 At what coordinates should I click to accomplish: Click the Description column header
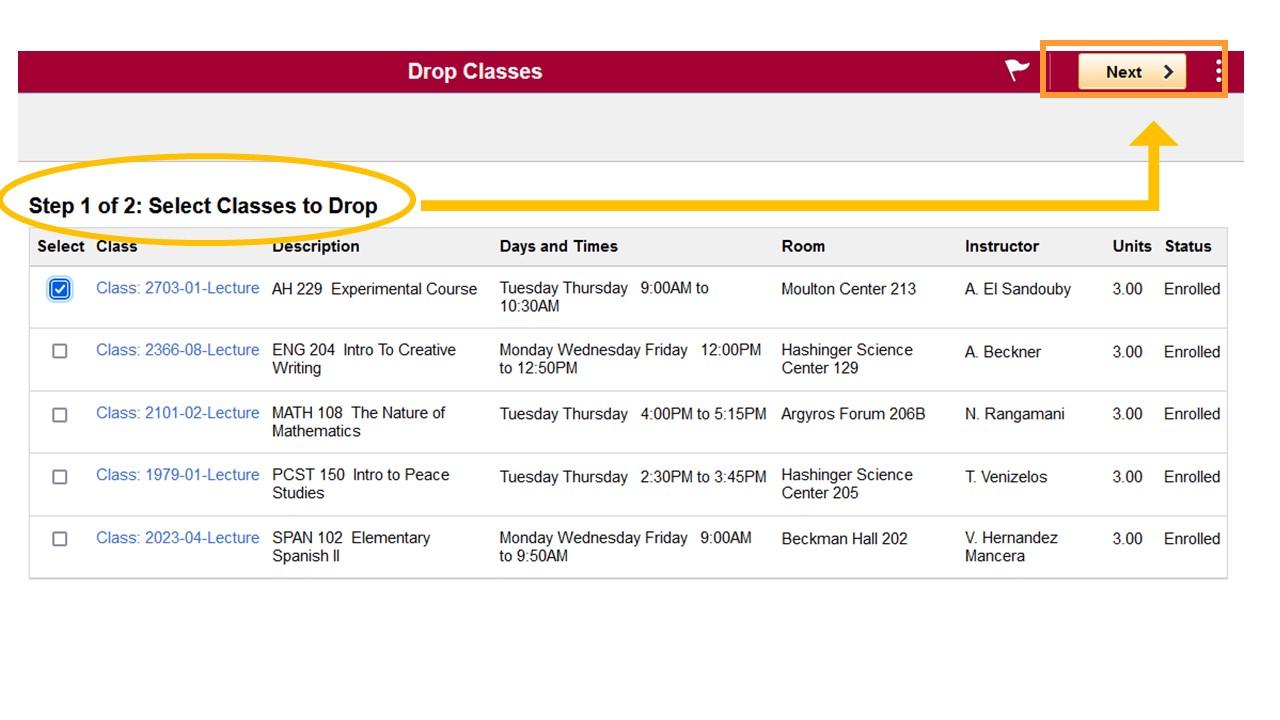315,246
